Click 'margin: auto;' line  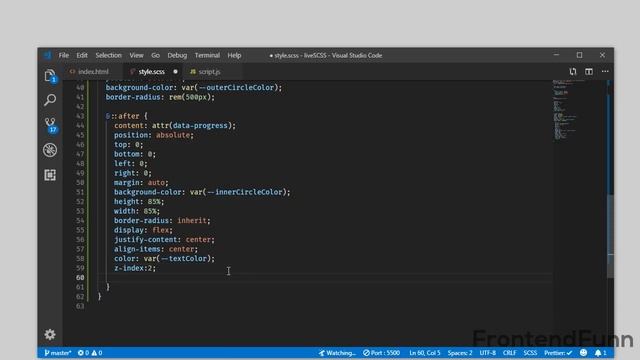[x=141, y=182]
